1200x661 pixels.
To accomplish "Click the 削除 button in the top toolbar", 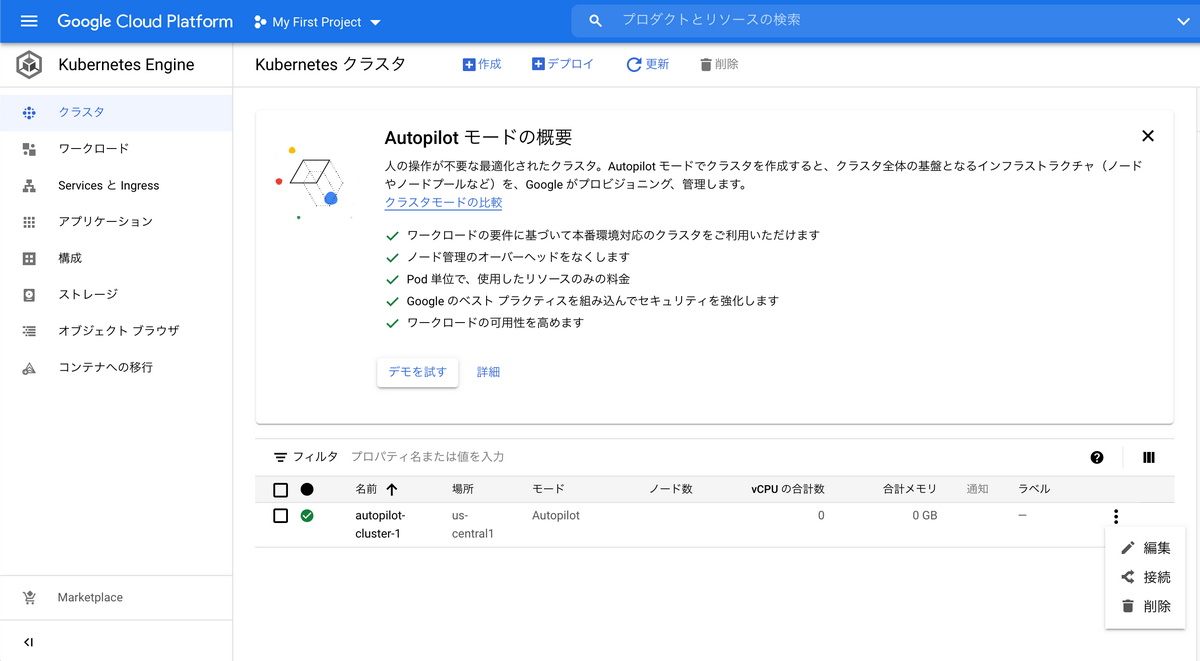I will [719, 65].
